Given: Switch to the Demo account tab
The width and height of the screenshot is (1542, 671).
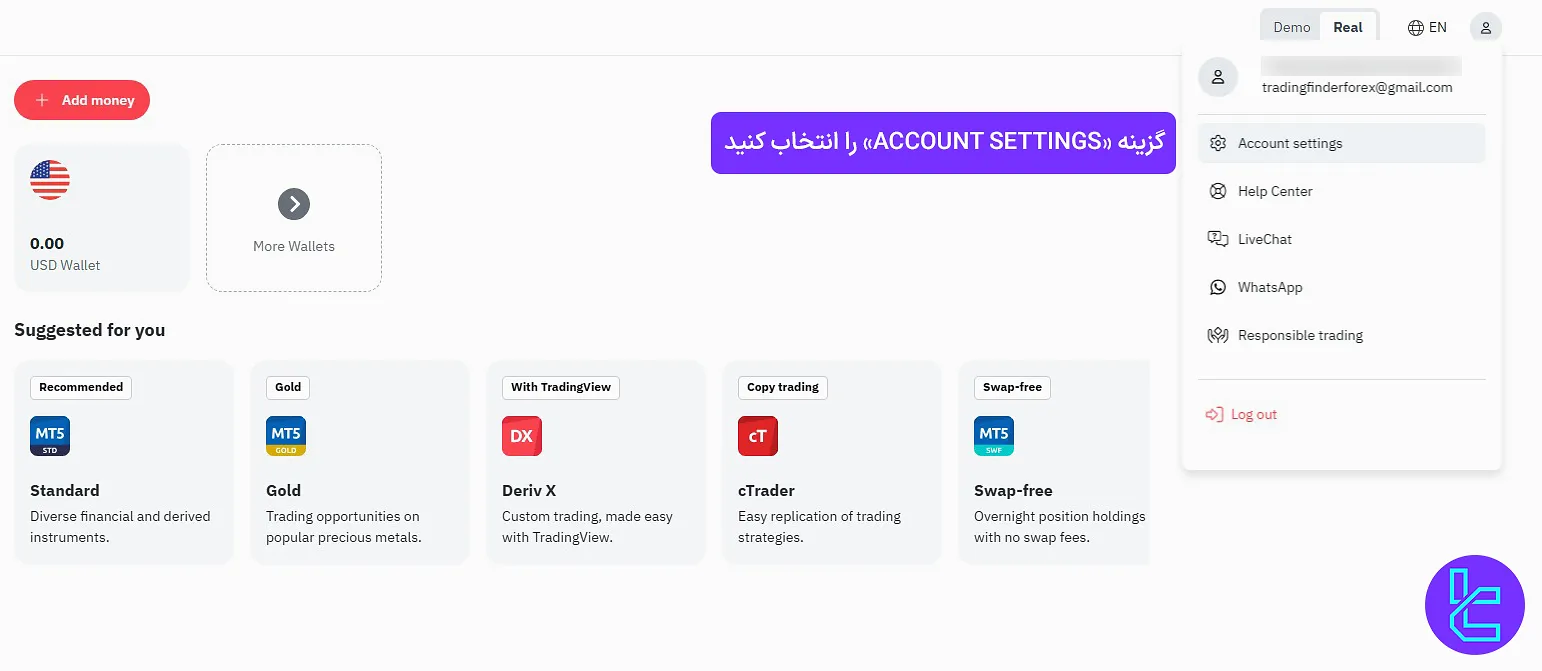Looking at the screenshot, I should (x=1290, y=27).
